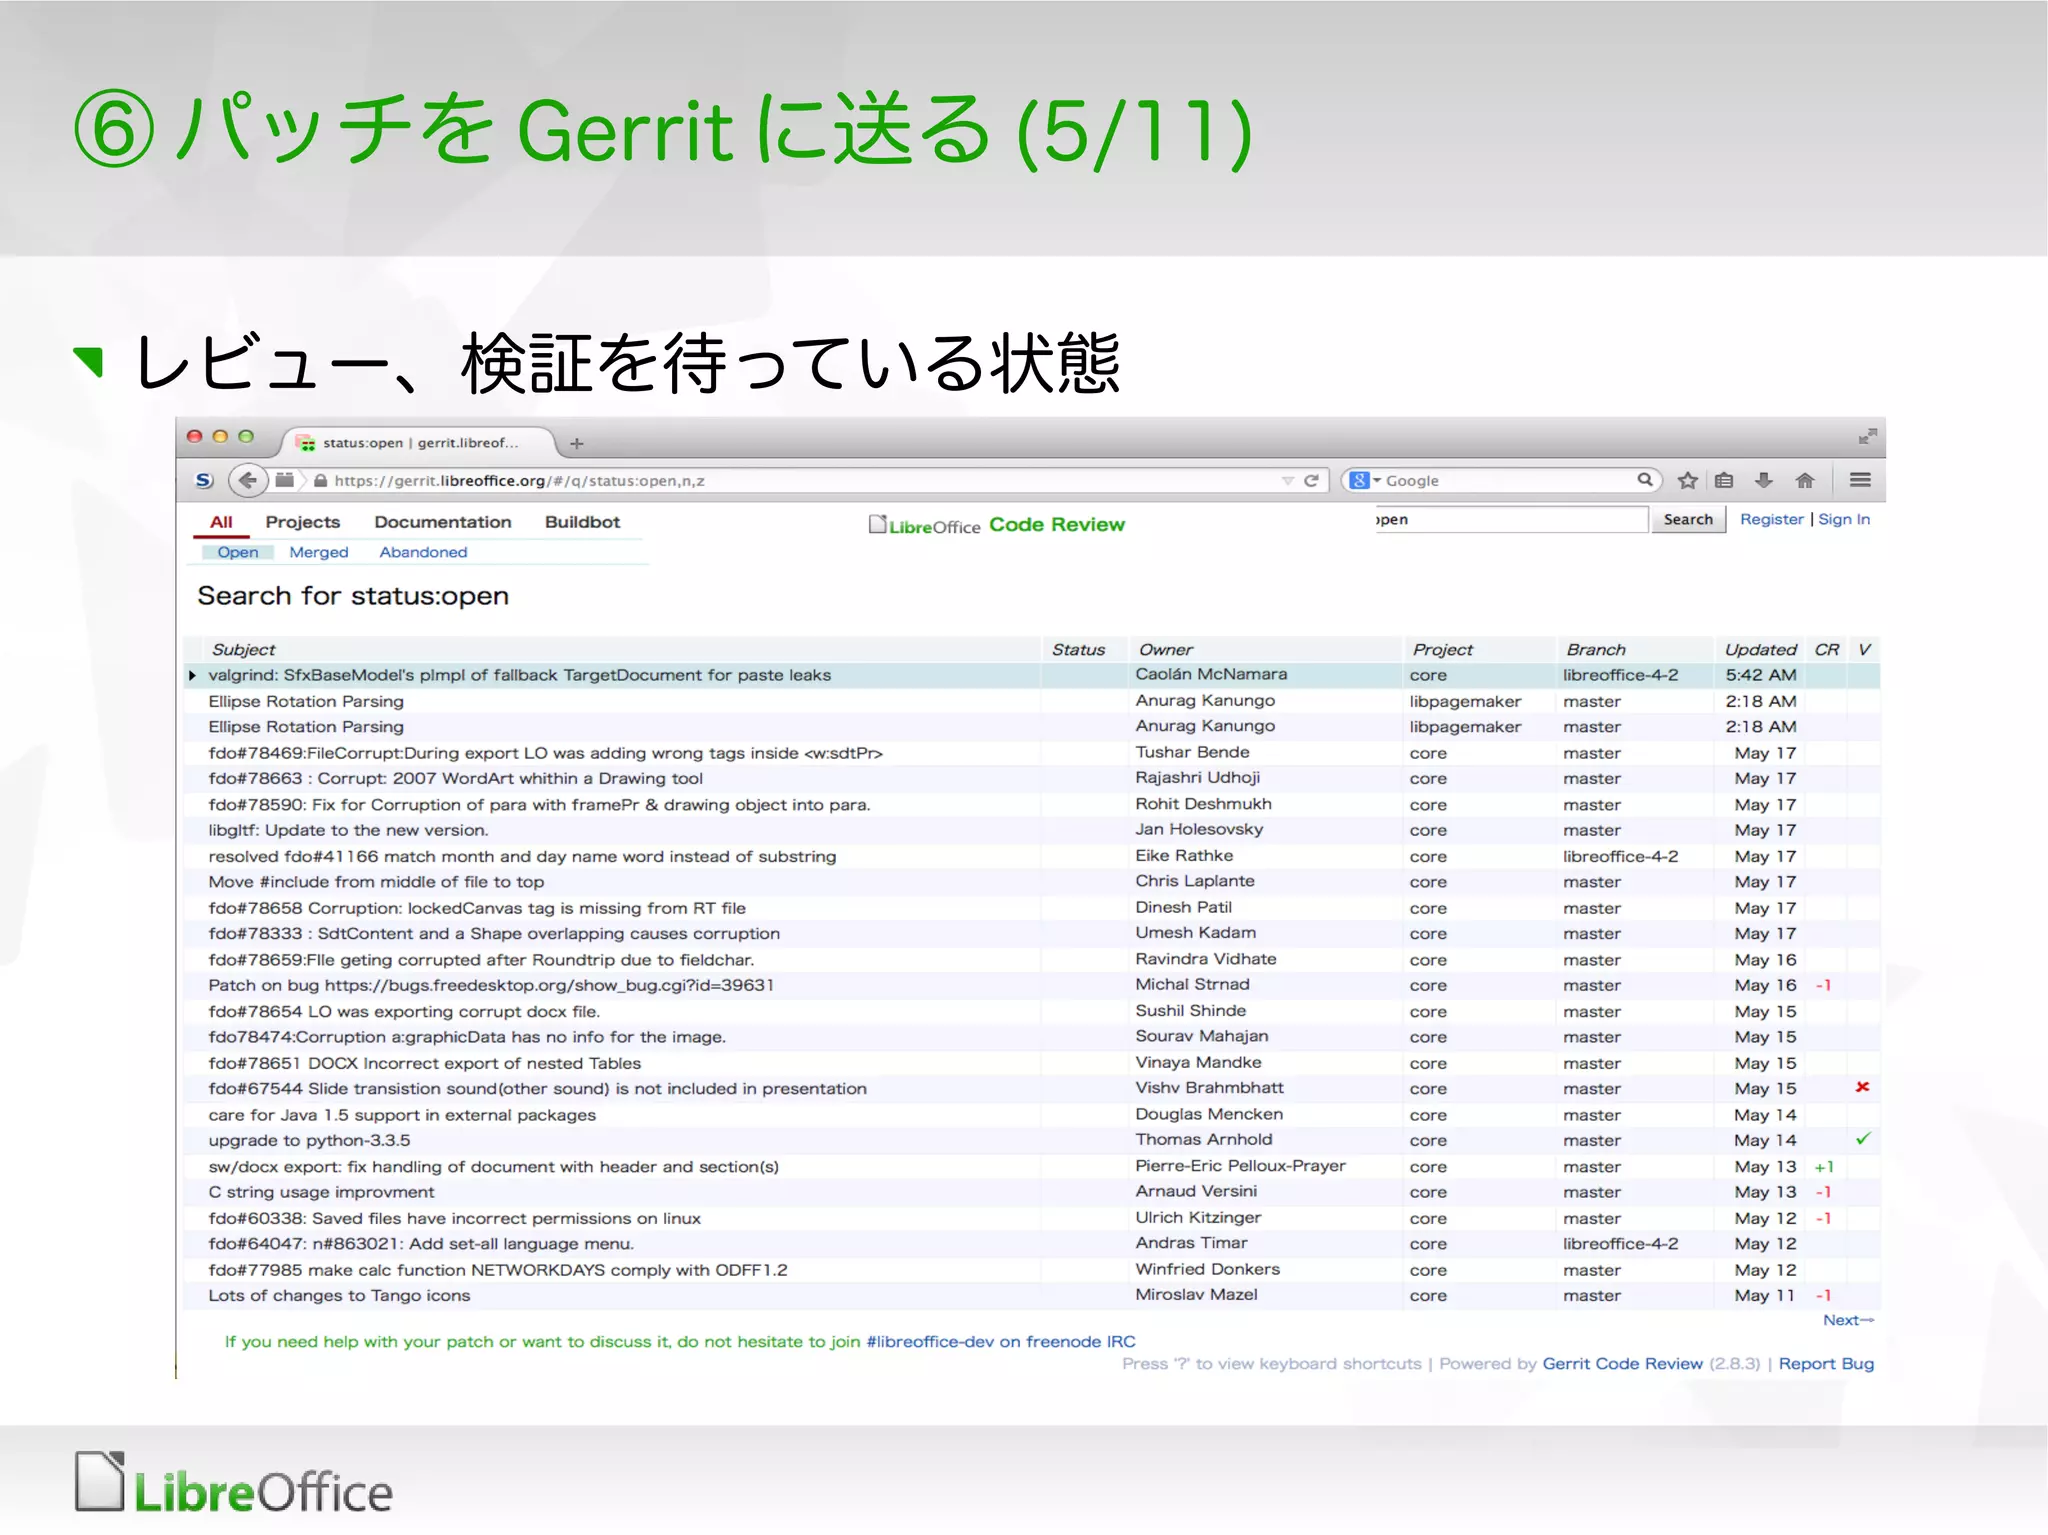Open 'upgrade to python-3.3.5' change
The height and width of the screenshot is (1535, 2048).
click(309, 1141)
